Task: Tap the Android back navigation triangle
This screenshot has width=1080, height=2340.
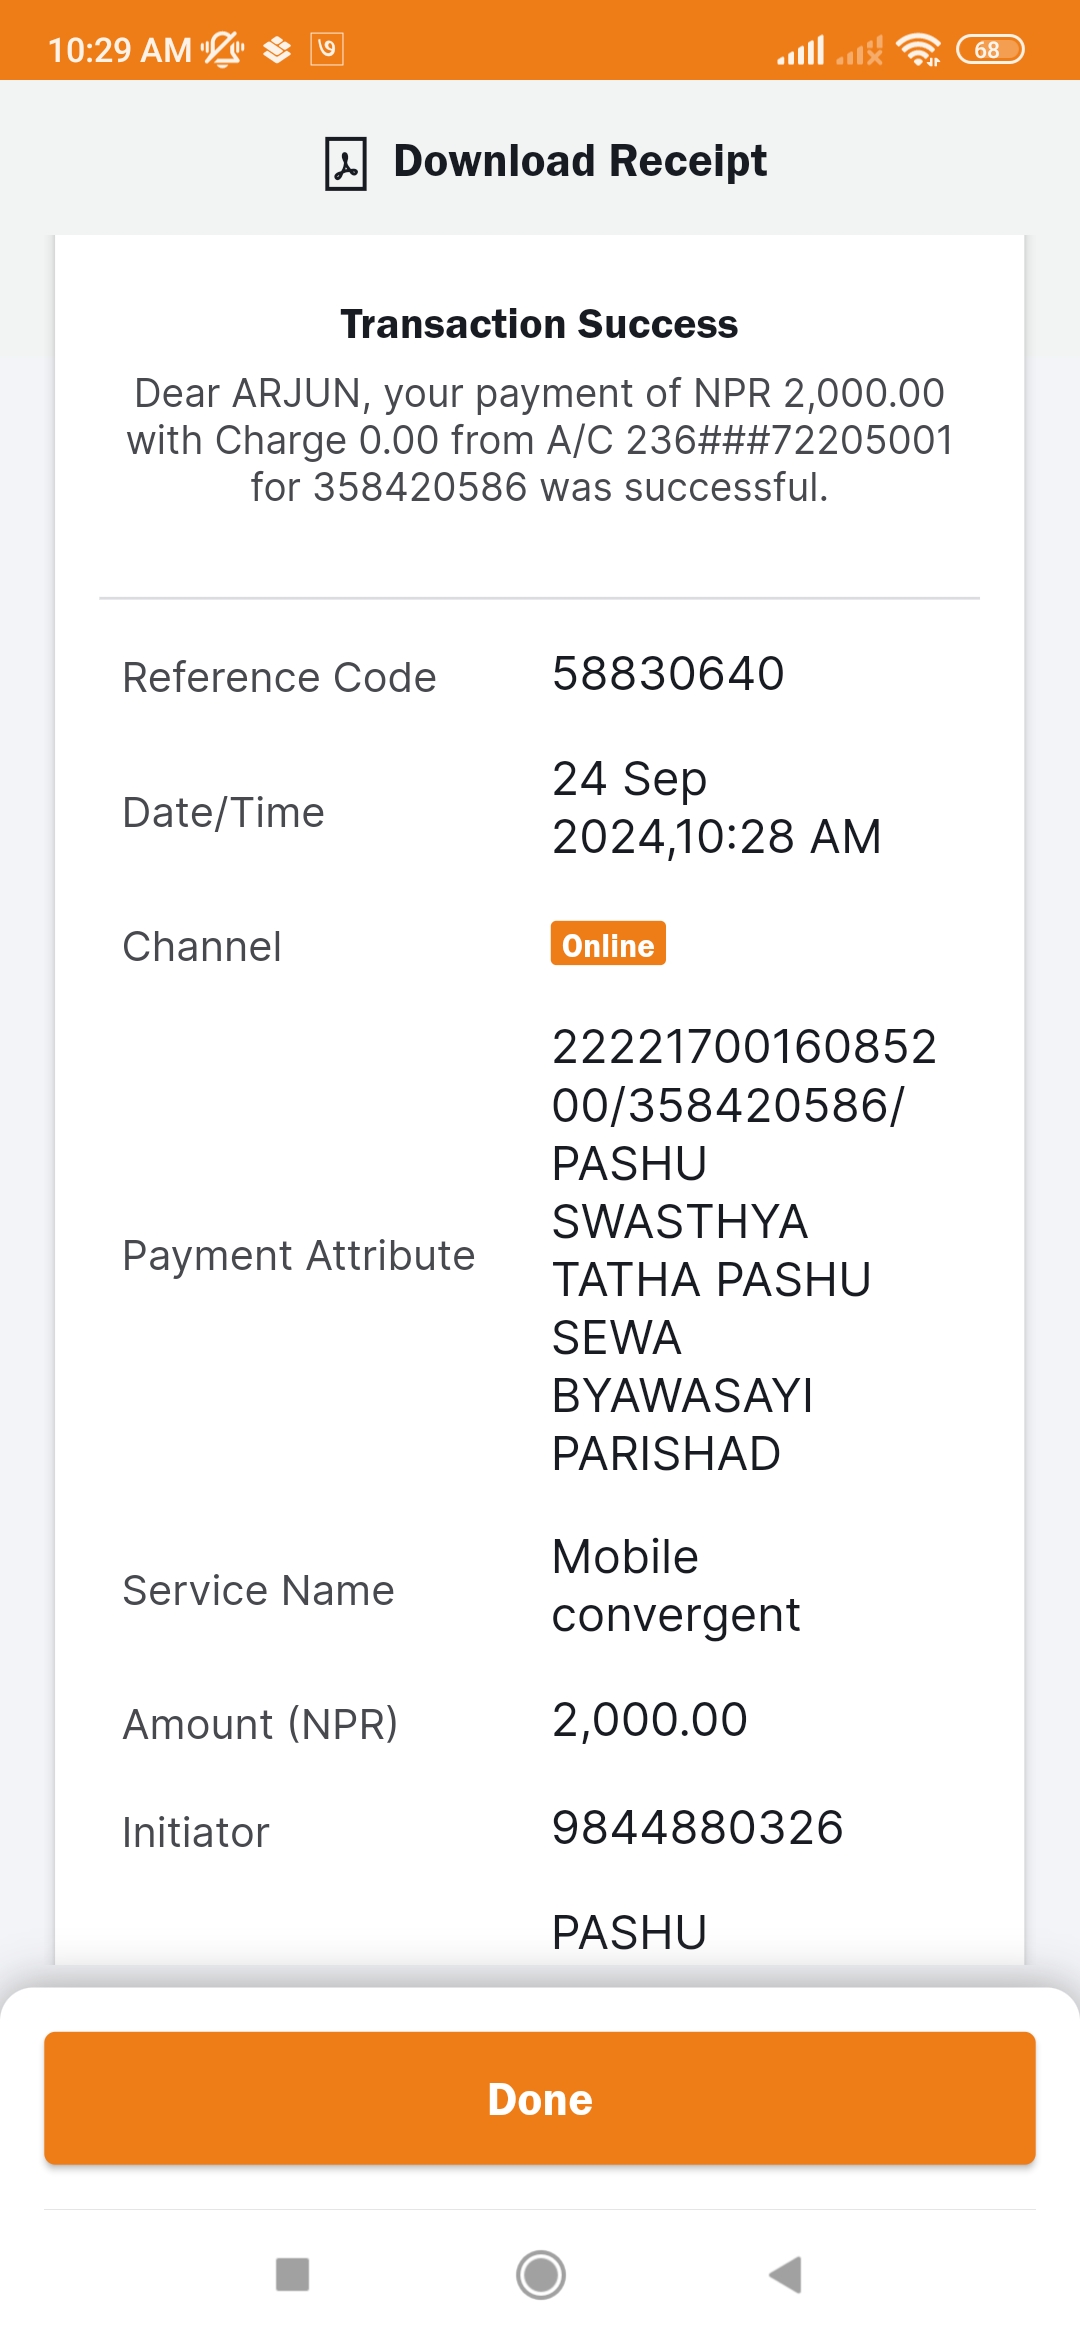Action: (x=786, y=2275)
